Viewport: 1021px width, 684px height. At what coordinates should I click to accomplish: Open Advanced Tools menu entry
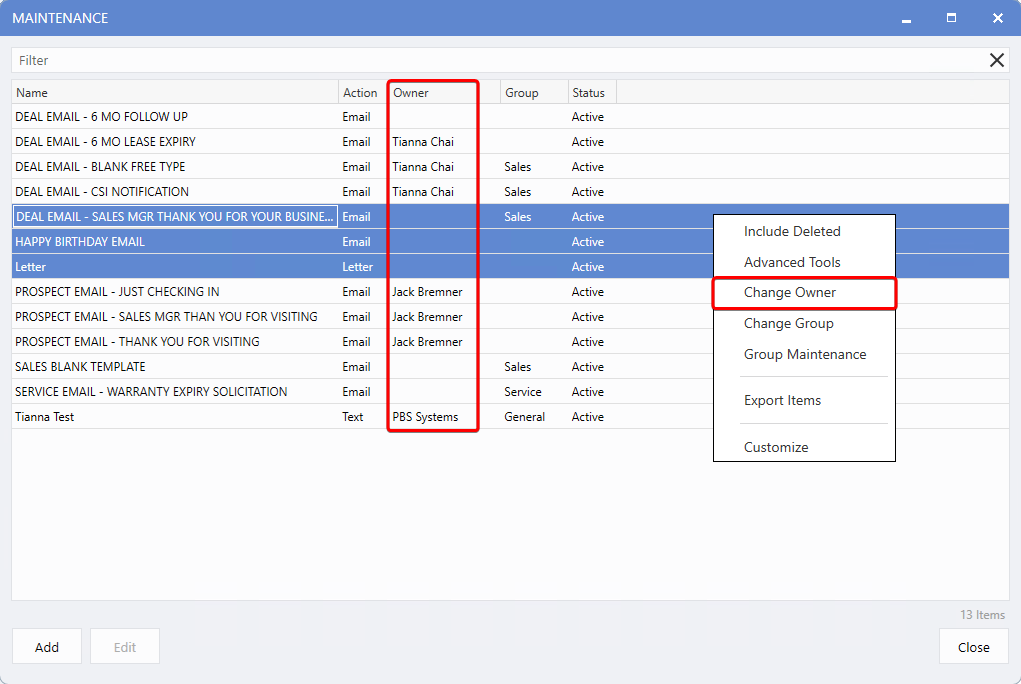(792, 262)
